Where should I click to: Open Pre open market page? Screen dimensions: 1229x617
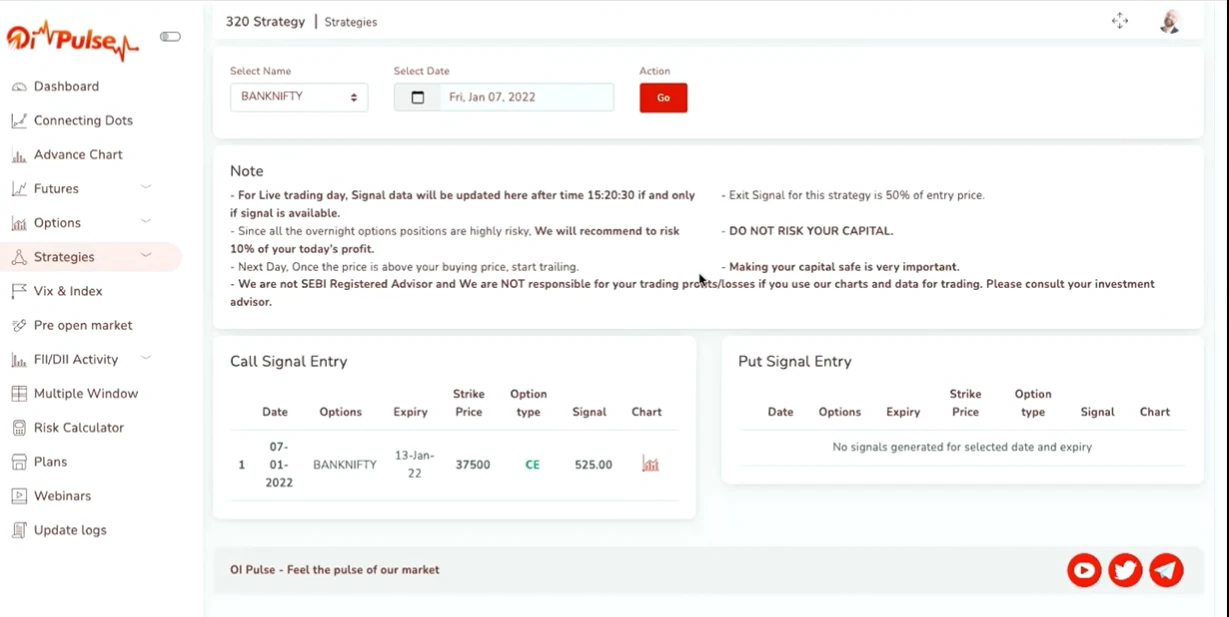pos(83,325)
